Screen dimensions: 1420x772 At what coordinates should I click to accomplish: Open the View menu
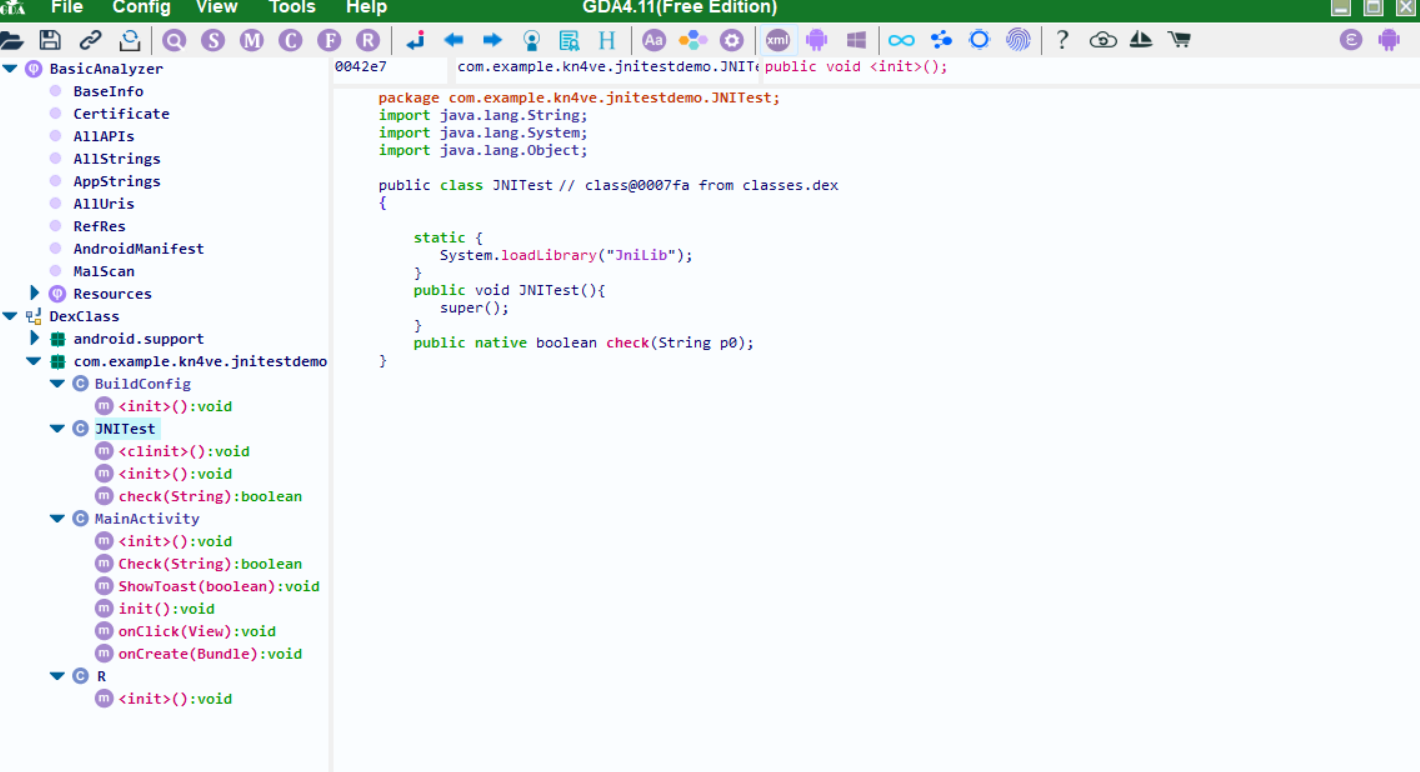point(217,8)
